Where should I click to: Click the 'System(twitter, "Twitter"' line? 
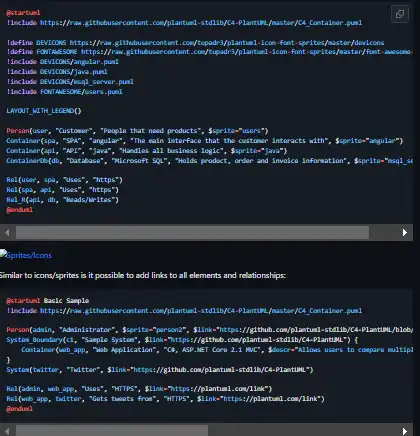(160, 370)
